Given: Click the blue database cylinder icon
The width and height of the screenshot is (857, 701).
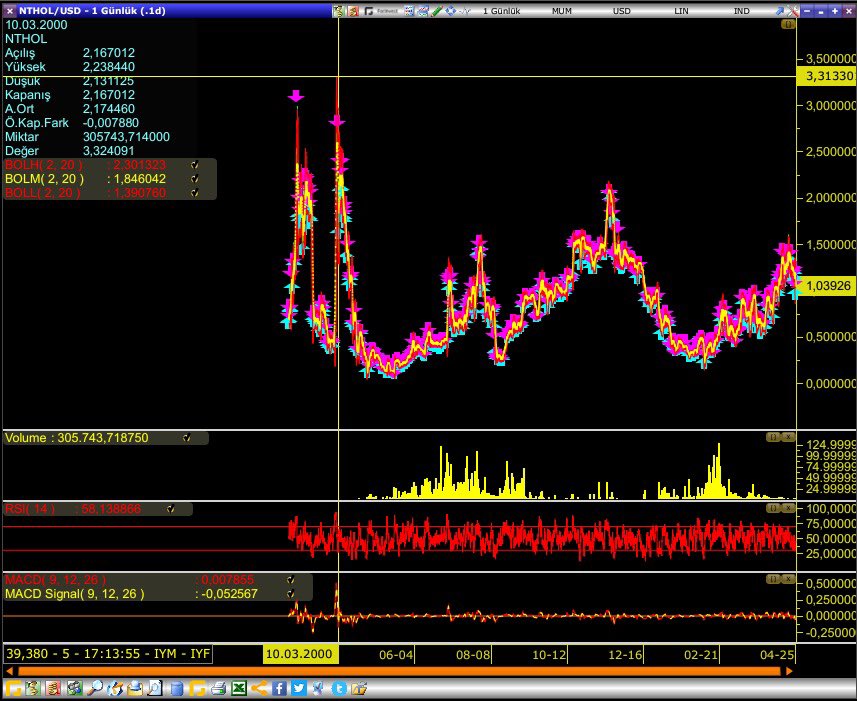Looking at the screenshot, I should 177,688.
